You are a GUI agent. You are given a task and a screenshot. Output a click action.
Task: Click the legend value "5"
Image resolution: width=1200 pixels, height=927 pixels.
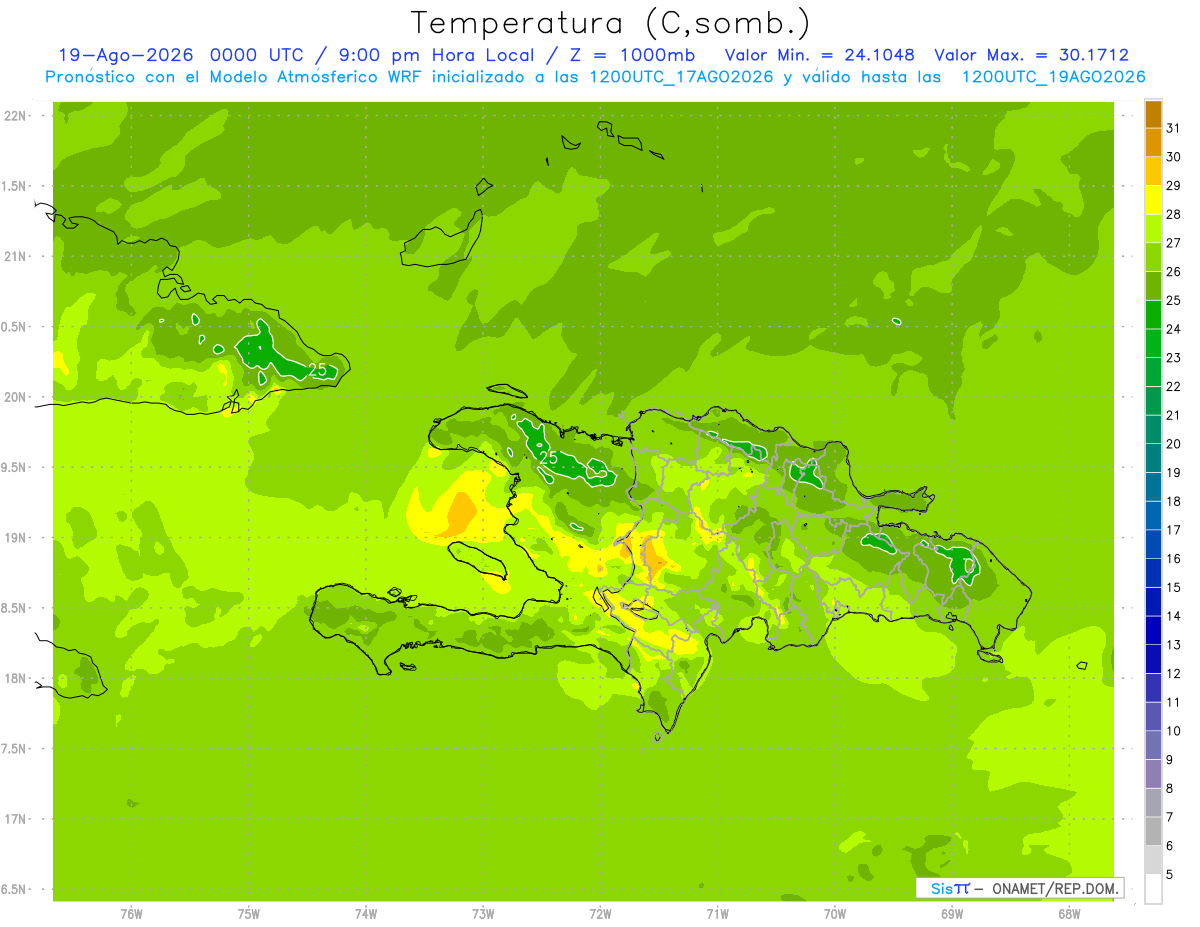coord(1170,875)
